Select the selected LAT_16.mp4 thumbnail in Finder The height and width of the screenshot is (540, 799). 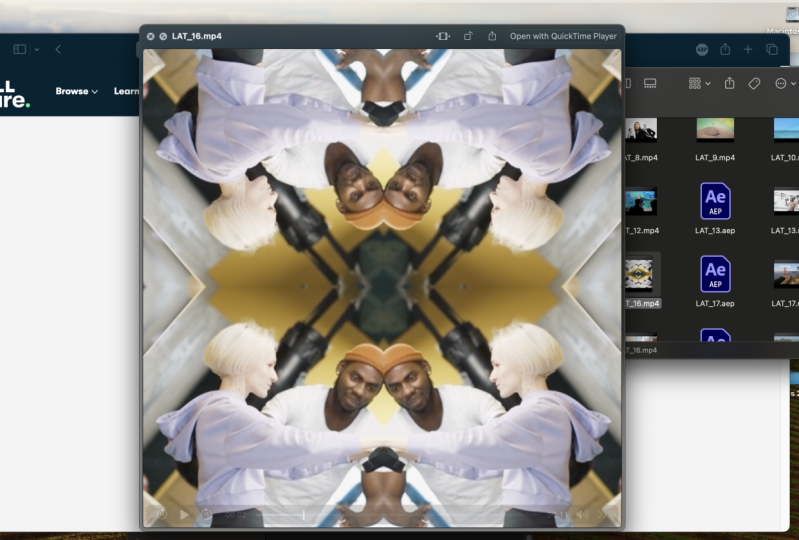639,275
